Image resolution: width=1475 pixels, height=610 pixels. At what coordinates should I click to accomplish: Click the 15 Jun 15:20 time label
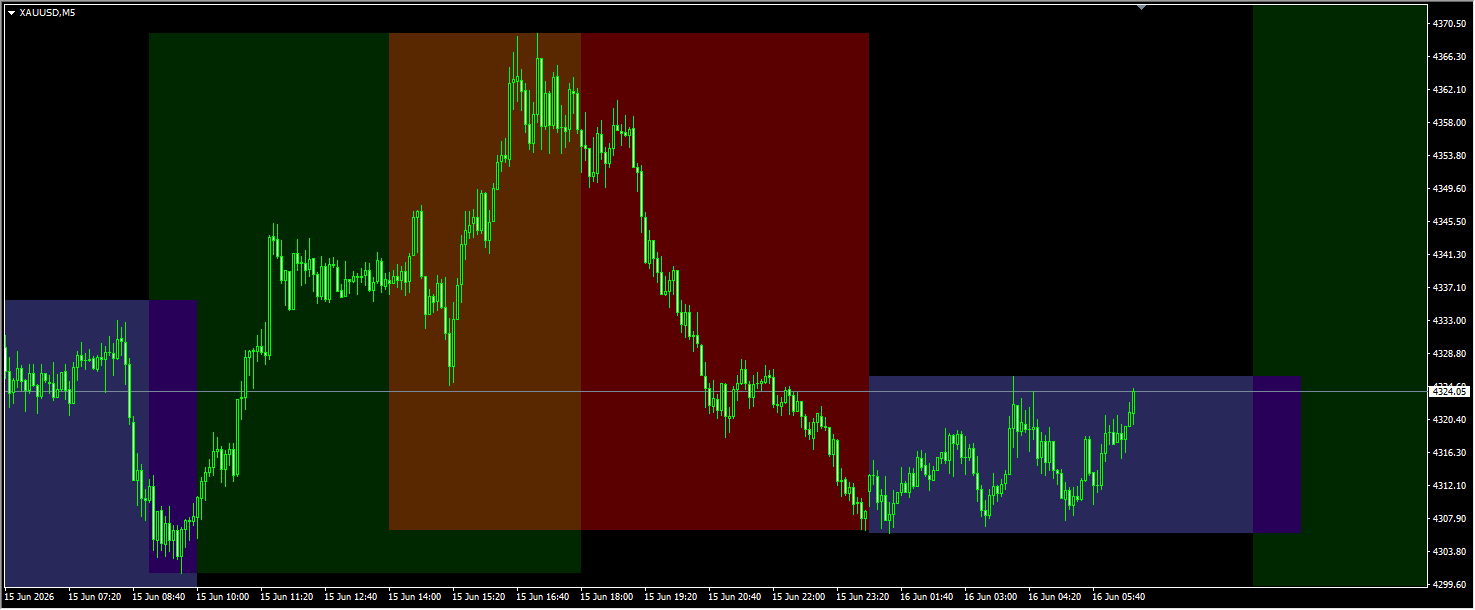coord(478,597)
